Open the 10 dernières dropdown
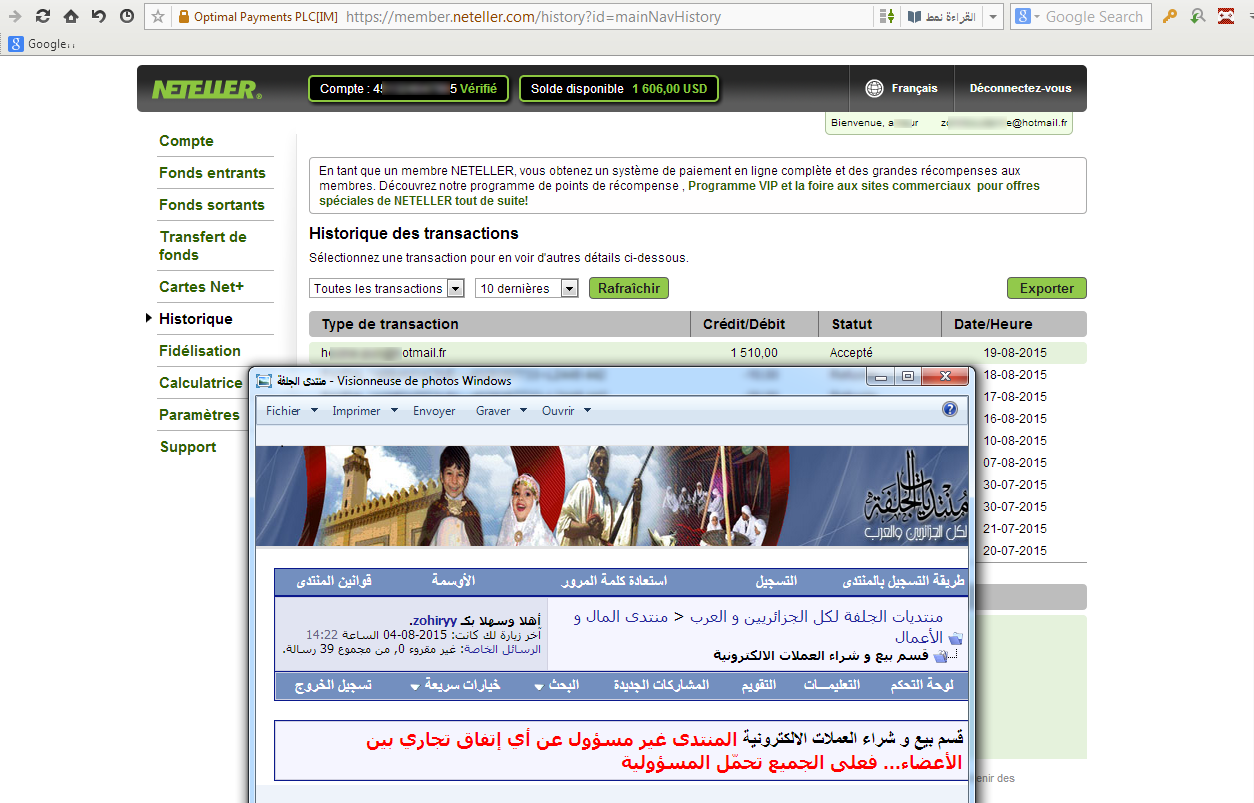The image size is (1254, 803). pos(527,288)
